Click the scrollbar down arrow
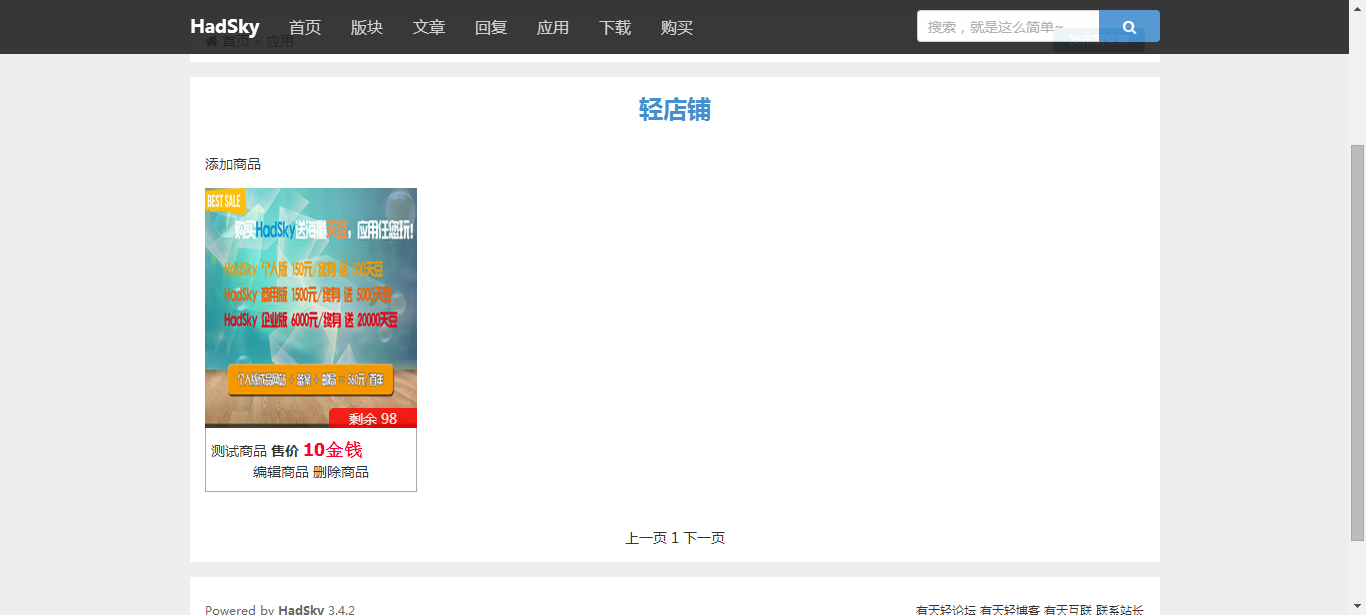Image resolution: width=1366 pixels, height=615 pixels. pos(1357,607)
